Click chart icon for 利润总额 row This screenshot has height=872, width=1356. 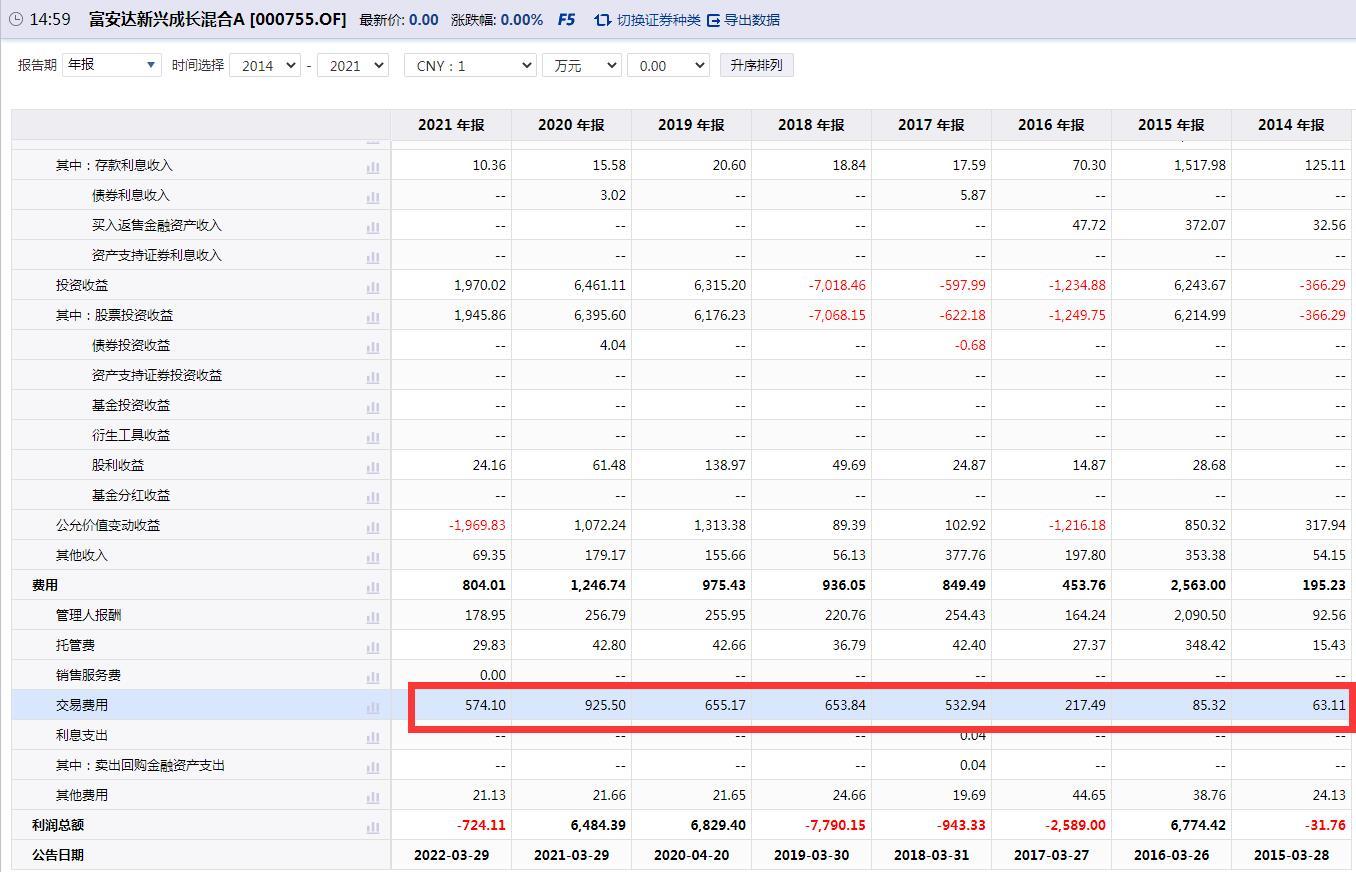click(x=373, y=826)
